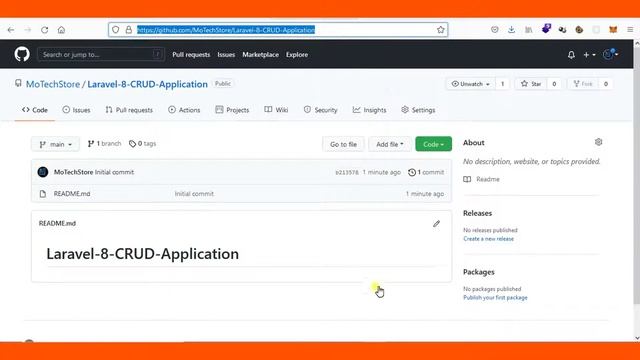
Task: Click the watchers count 1
Action: pos(502,84)
